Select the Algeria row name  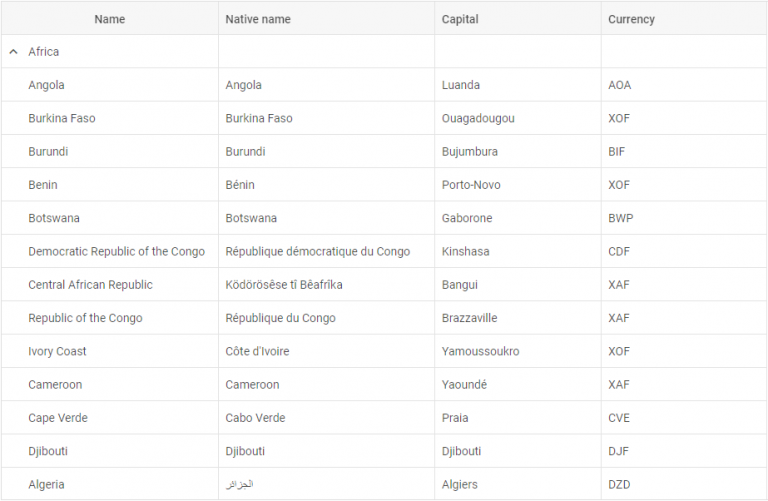click(x=46, y=484)
